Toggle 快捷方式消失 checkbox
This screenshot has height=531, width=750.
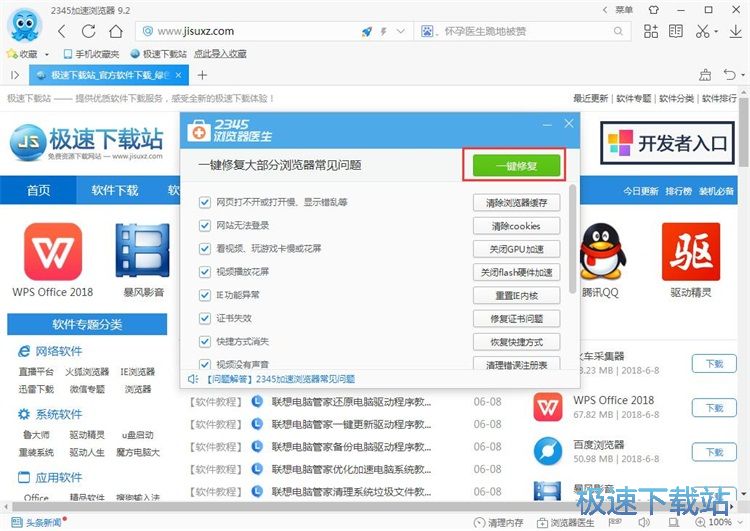pos(205,342)
